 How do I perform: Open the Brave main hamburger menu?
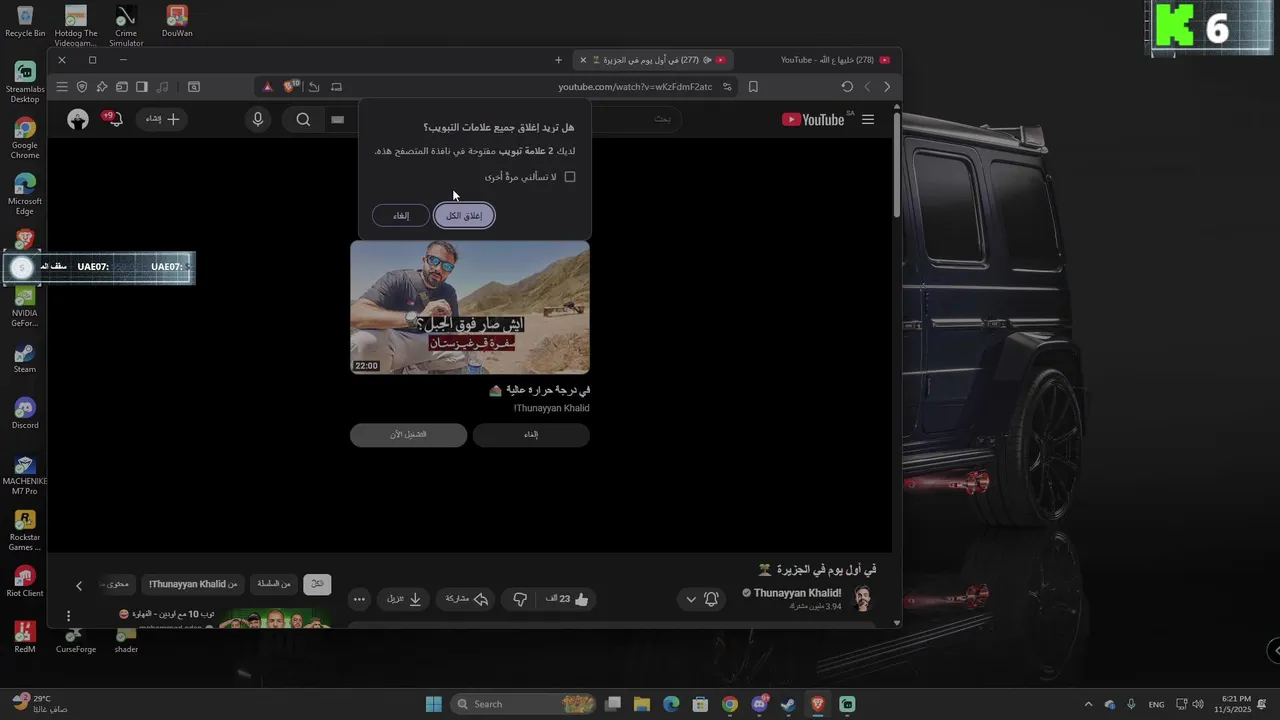62,87
